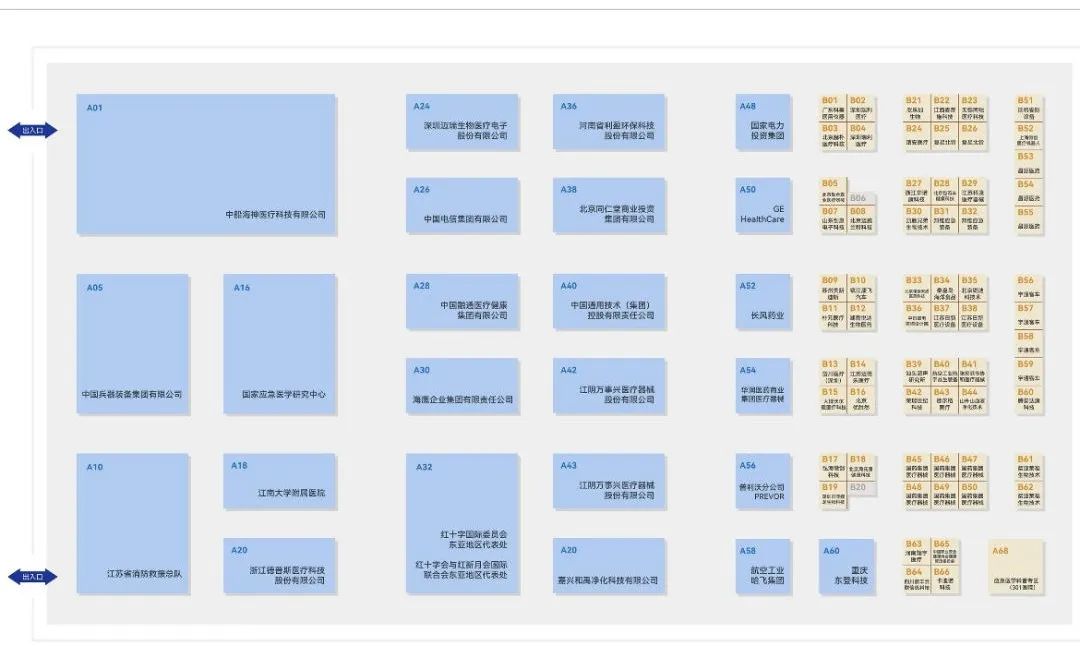Select the greyed-out booth B20
The width and height of the screenshot is (1080, 646).
(861, 488)
